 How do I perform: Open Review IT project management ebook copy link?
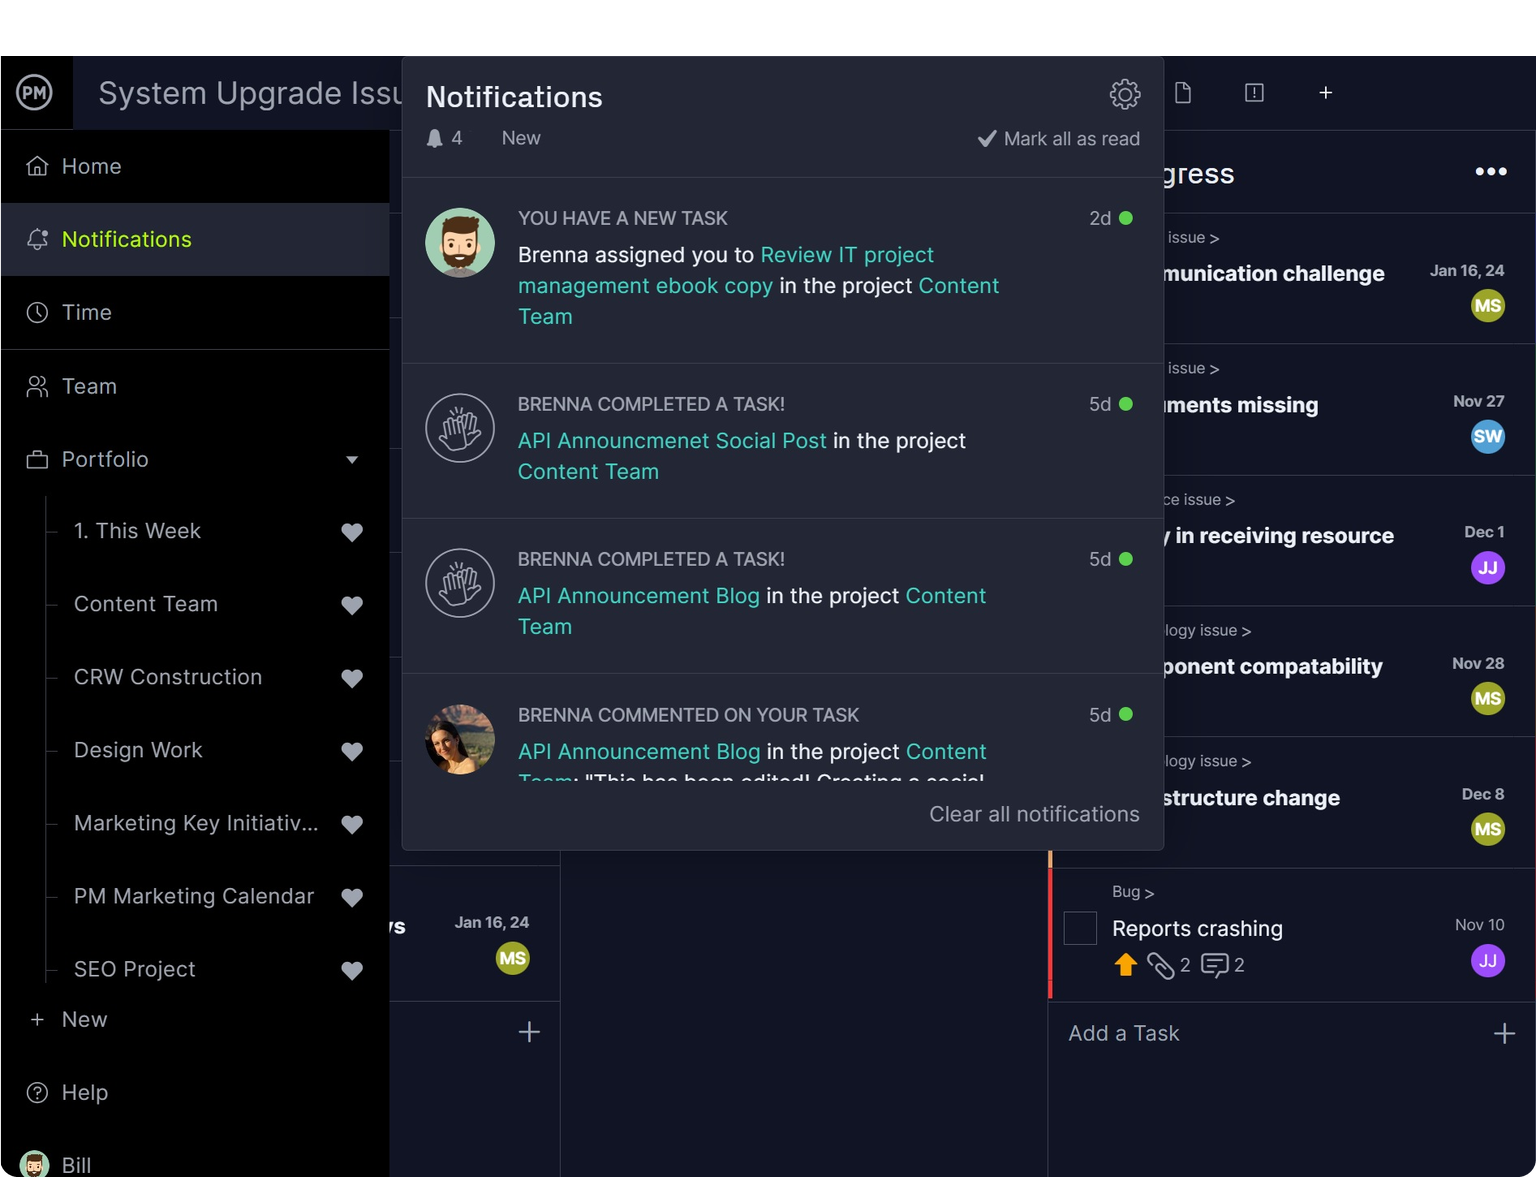pyautogui.click(x=726, y=270)
